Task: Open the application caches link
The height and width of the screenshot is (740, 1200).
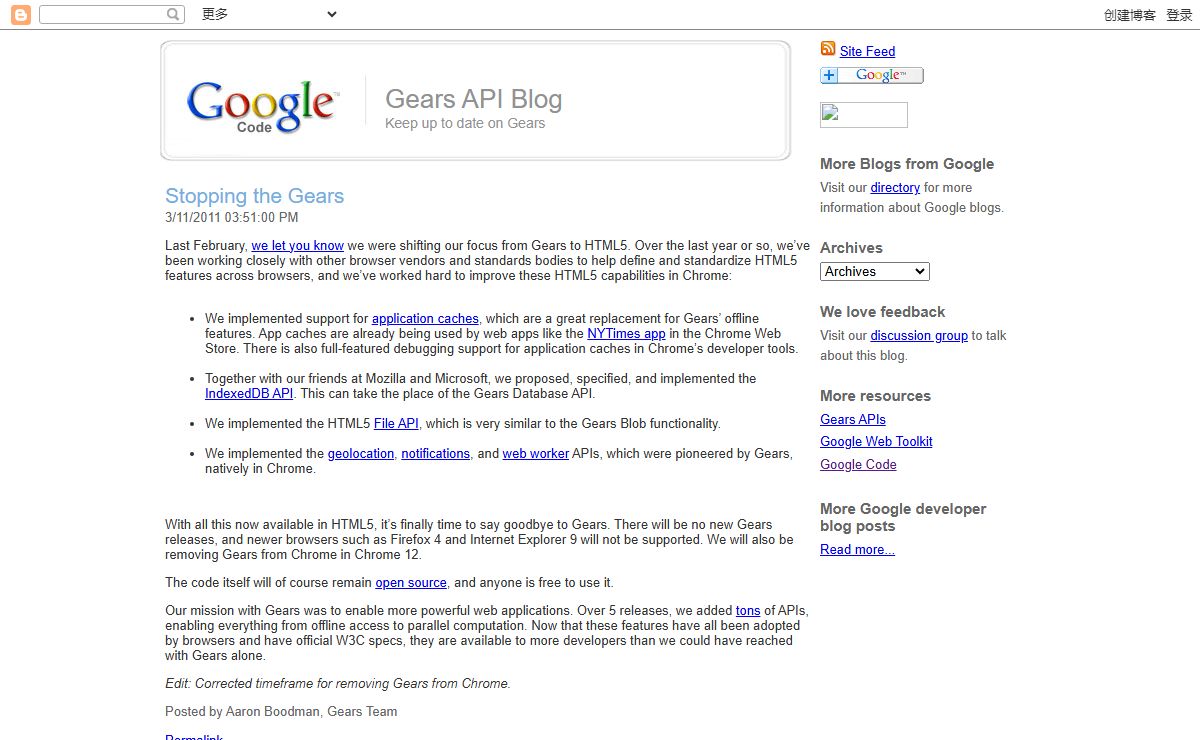Action: pos(425,318)
